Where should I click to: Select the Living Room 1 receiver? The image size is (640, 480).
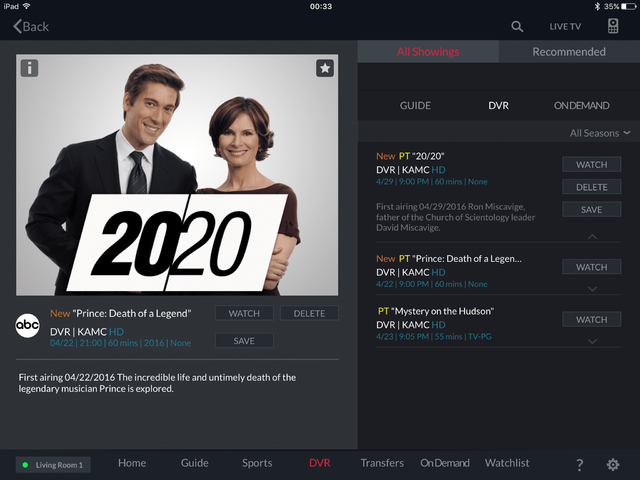(53, 465)
